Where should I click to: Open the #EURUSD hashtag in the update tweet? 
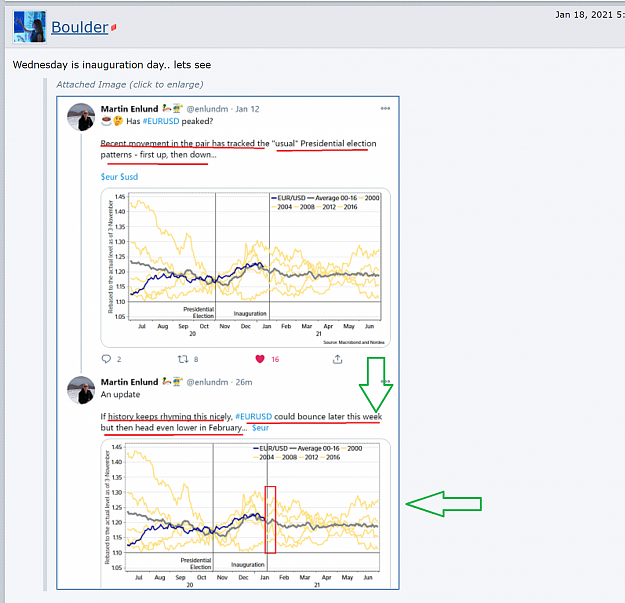(x=254, y=416)
